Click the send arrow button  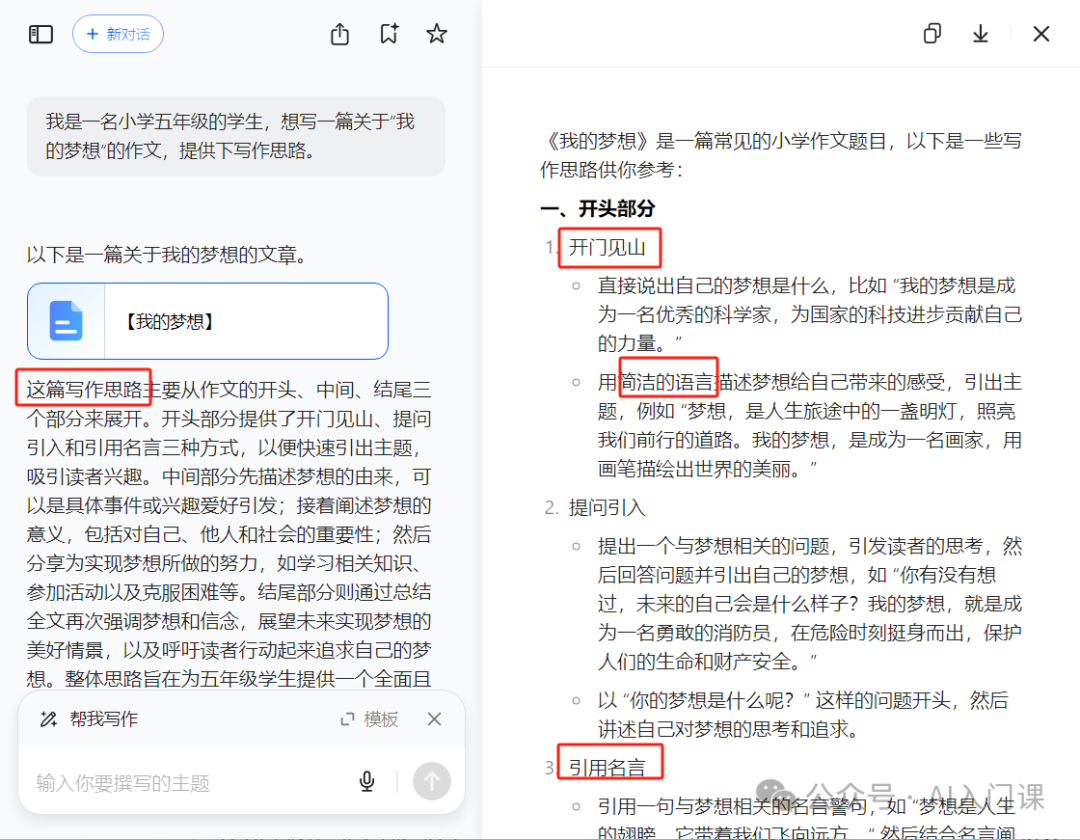(432, 781)
